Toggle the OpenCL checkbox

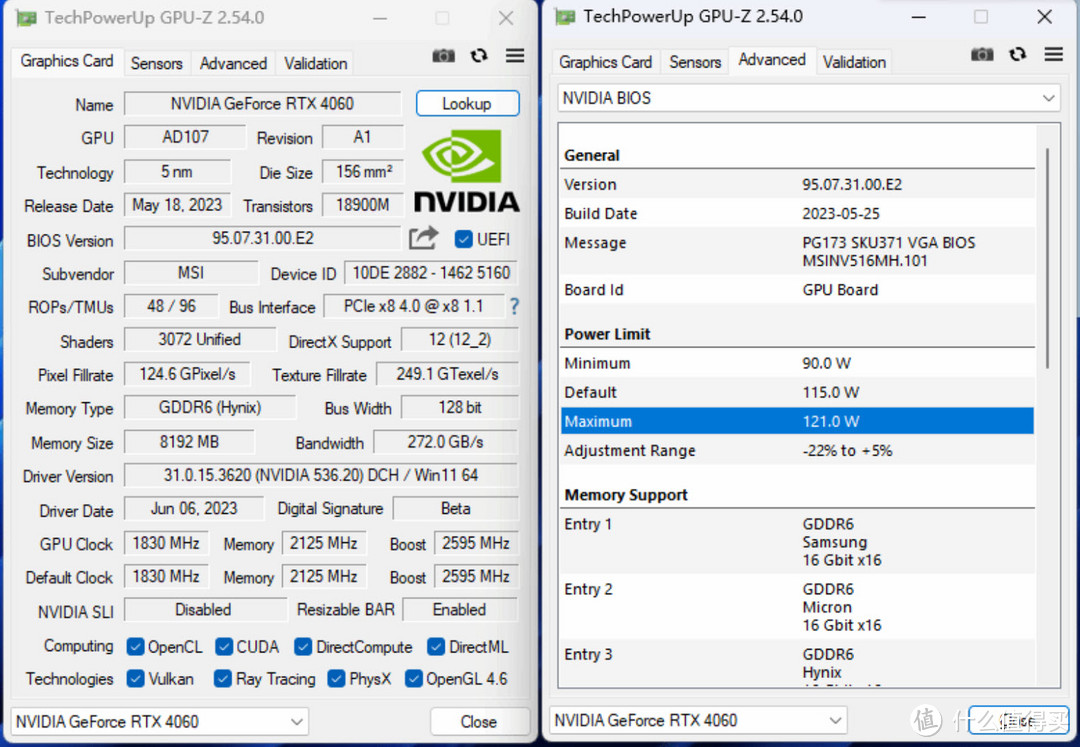tap(136, 647)
